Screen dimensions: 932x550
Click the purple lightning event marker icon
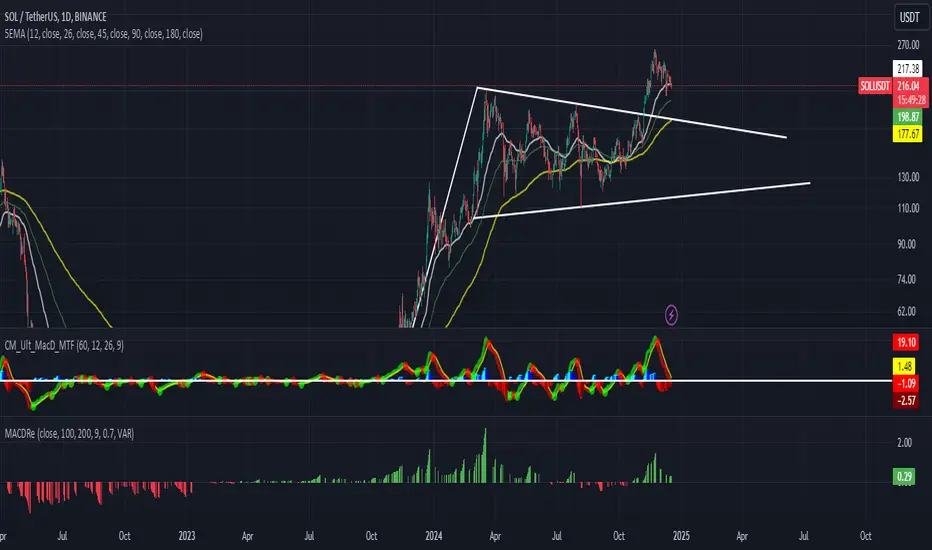671,315
